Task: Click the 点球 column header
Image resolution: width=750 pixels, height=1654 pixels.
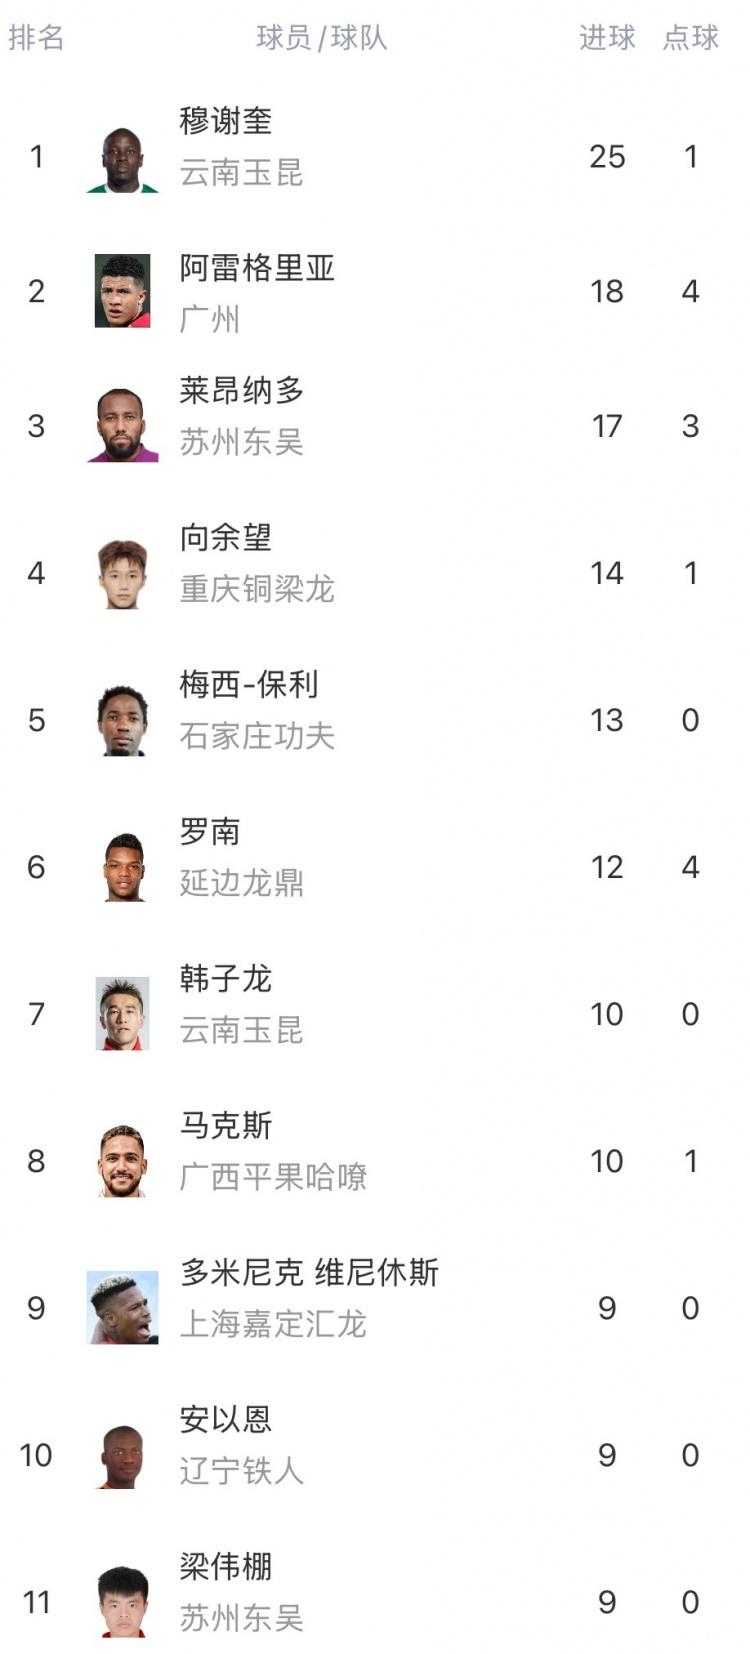Action: click(690, 38)
